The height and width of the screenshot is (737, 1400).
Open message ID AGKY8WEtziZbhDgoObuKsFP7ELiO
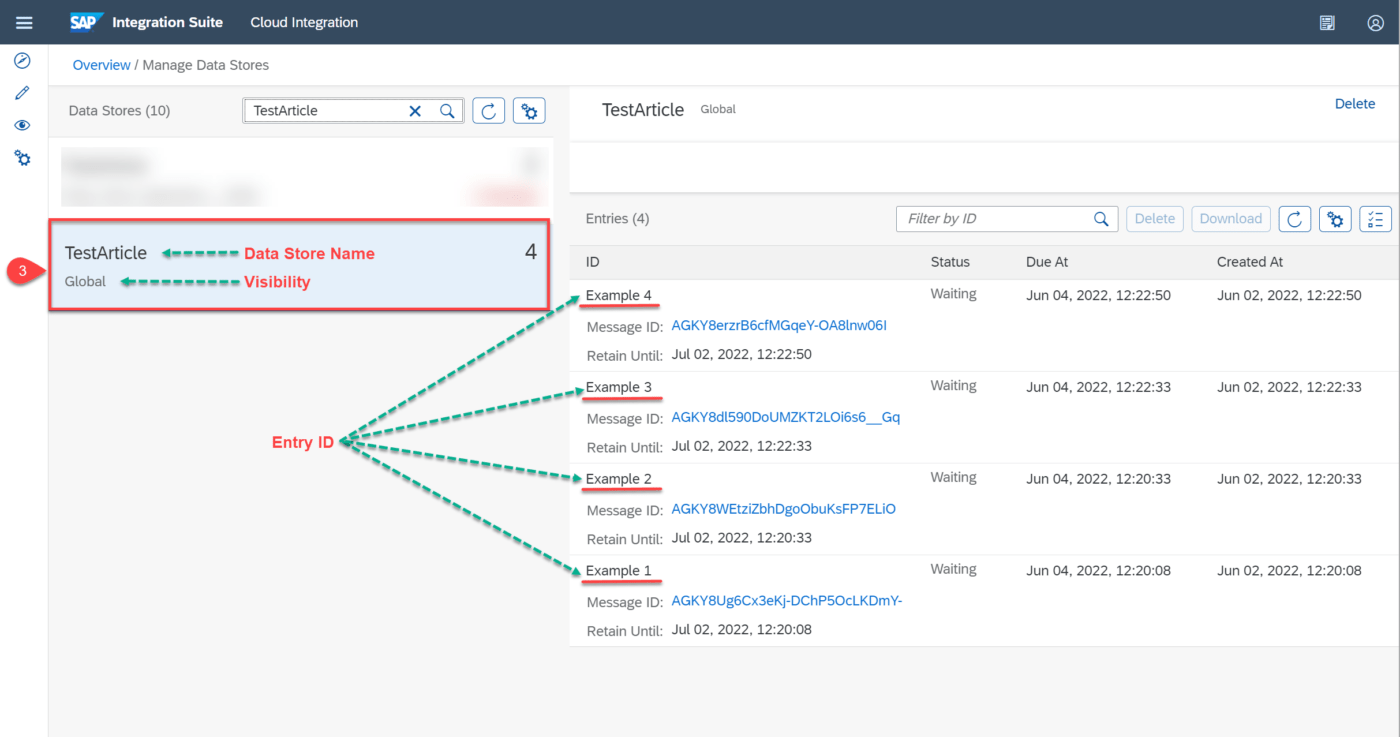pyautogui.click(x=783, y=510)
